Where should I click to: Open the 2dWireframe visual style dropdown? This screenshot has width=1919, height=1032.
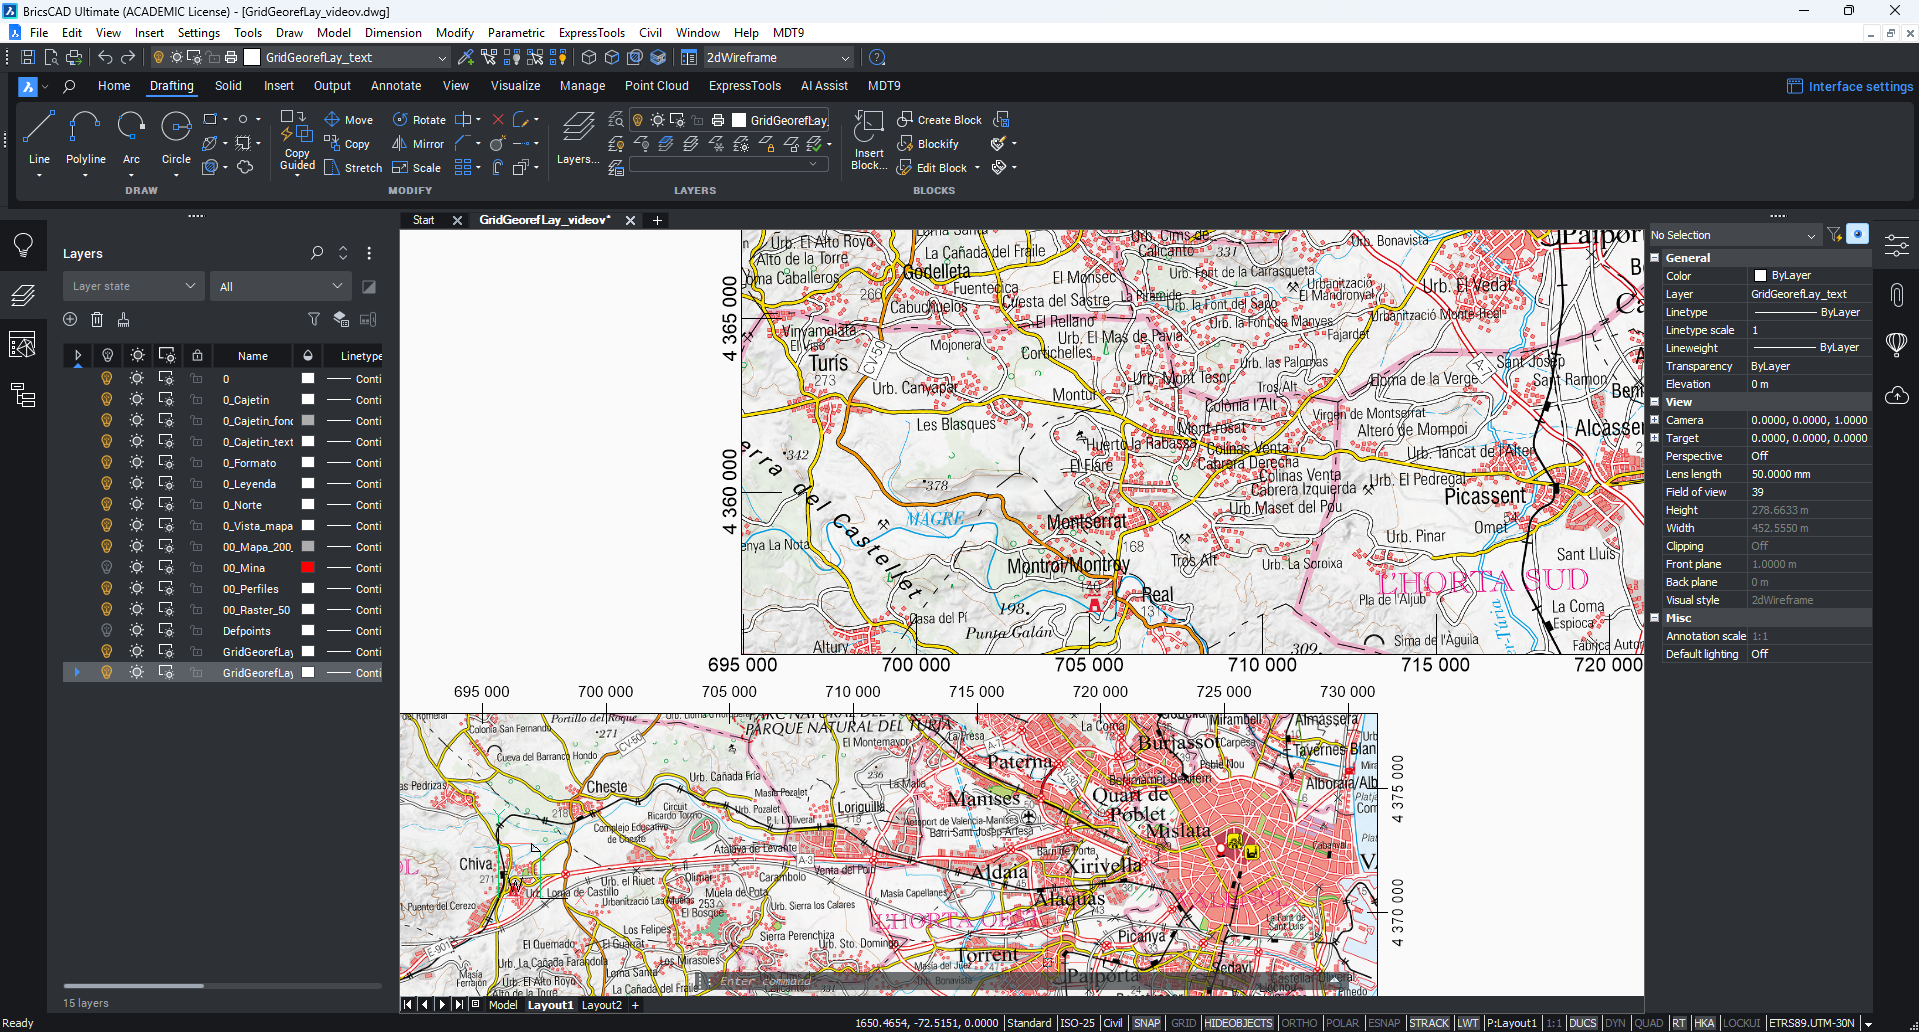point(778,58)
